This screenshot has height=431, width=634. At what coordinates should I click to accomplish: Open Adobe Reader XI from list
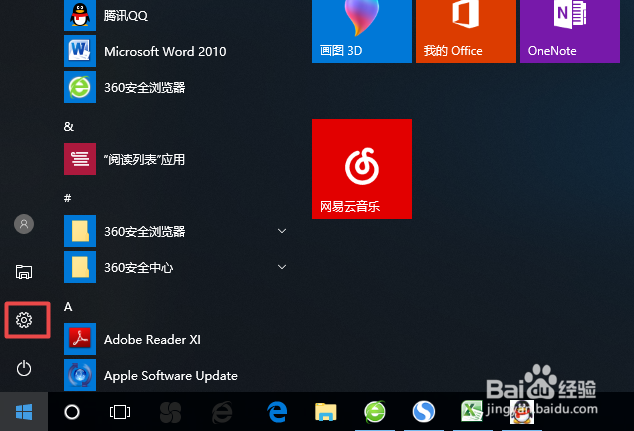click(x=178, y=339)
